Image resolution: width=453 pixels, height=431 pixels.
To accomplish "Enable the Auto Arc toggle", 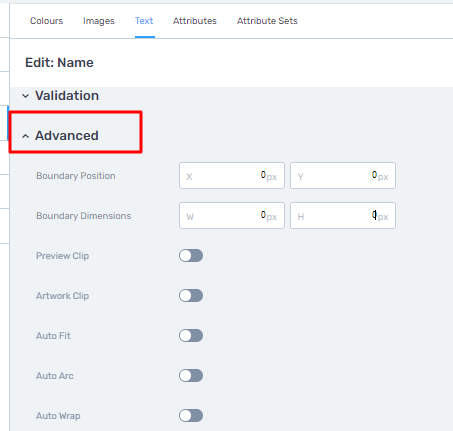I will 191,376.
